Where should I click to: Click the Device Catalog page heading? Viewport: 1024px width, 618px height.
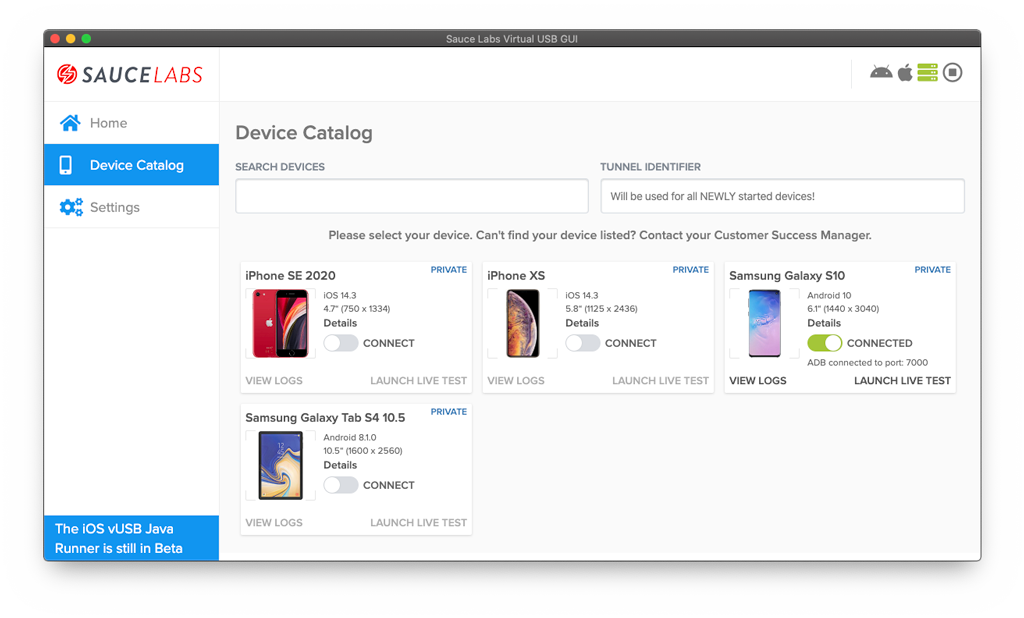(304, 133)
